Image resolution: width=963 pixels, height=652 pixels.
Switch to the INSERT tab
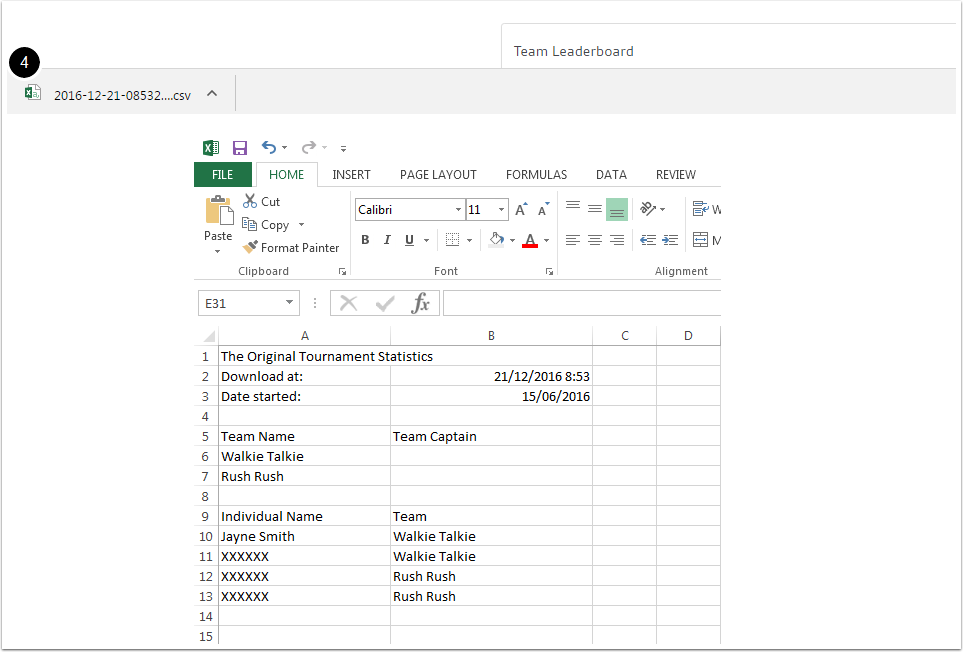click(x=351, y=174)
